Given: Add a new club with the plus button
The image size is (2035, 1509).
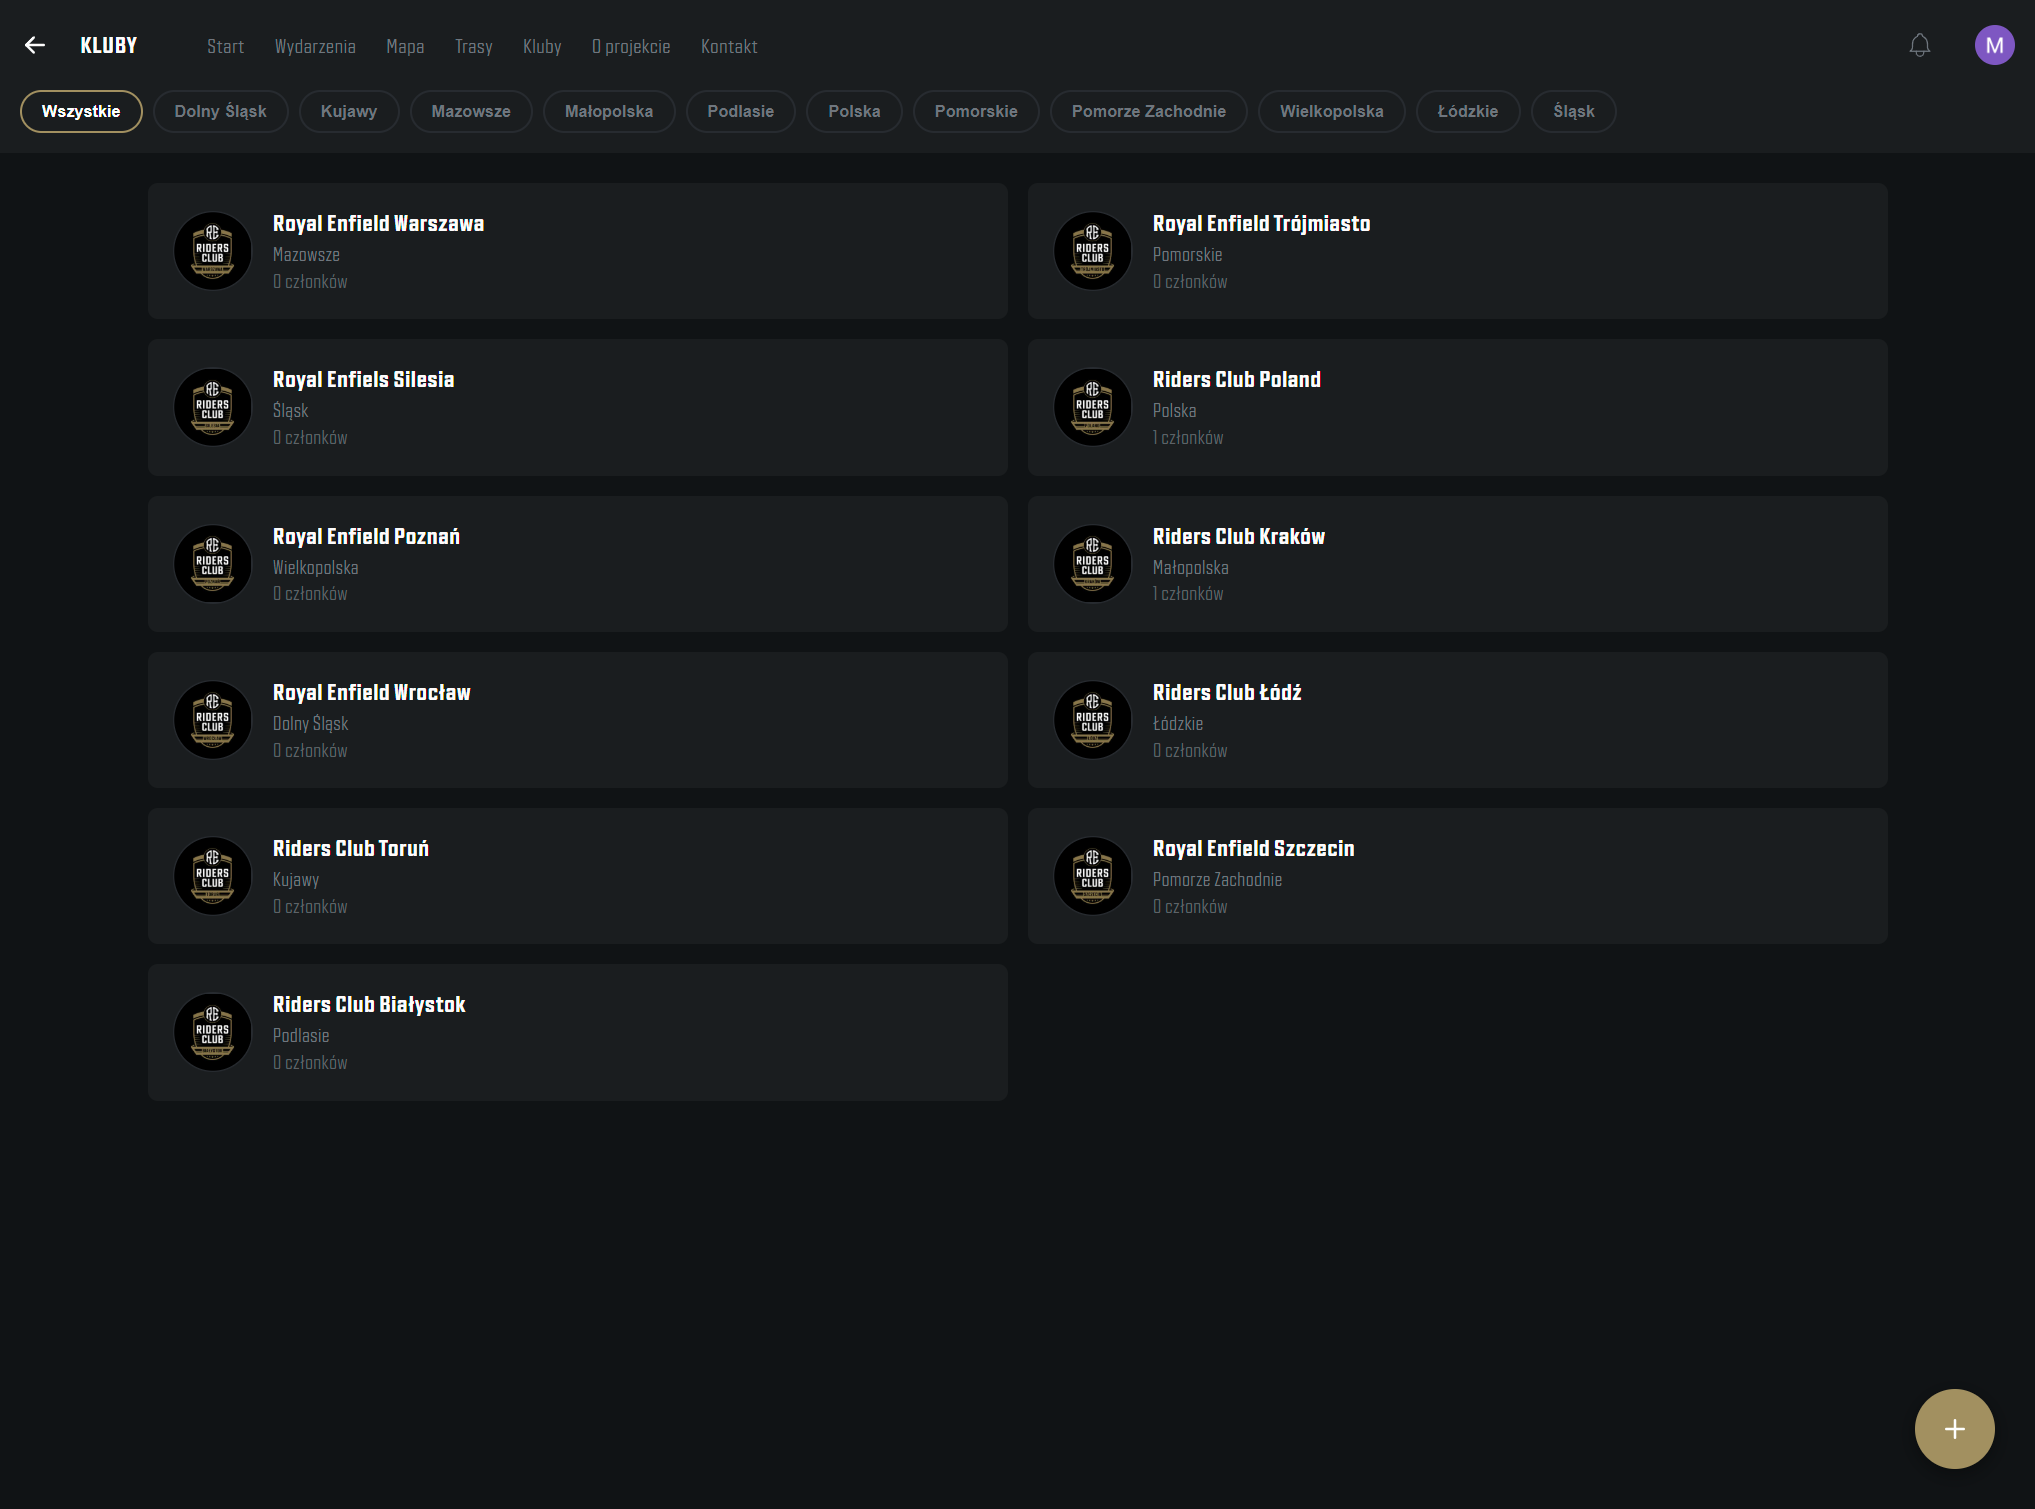Looking at the screenshot, I should 1954,1428.
